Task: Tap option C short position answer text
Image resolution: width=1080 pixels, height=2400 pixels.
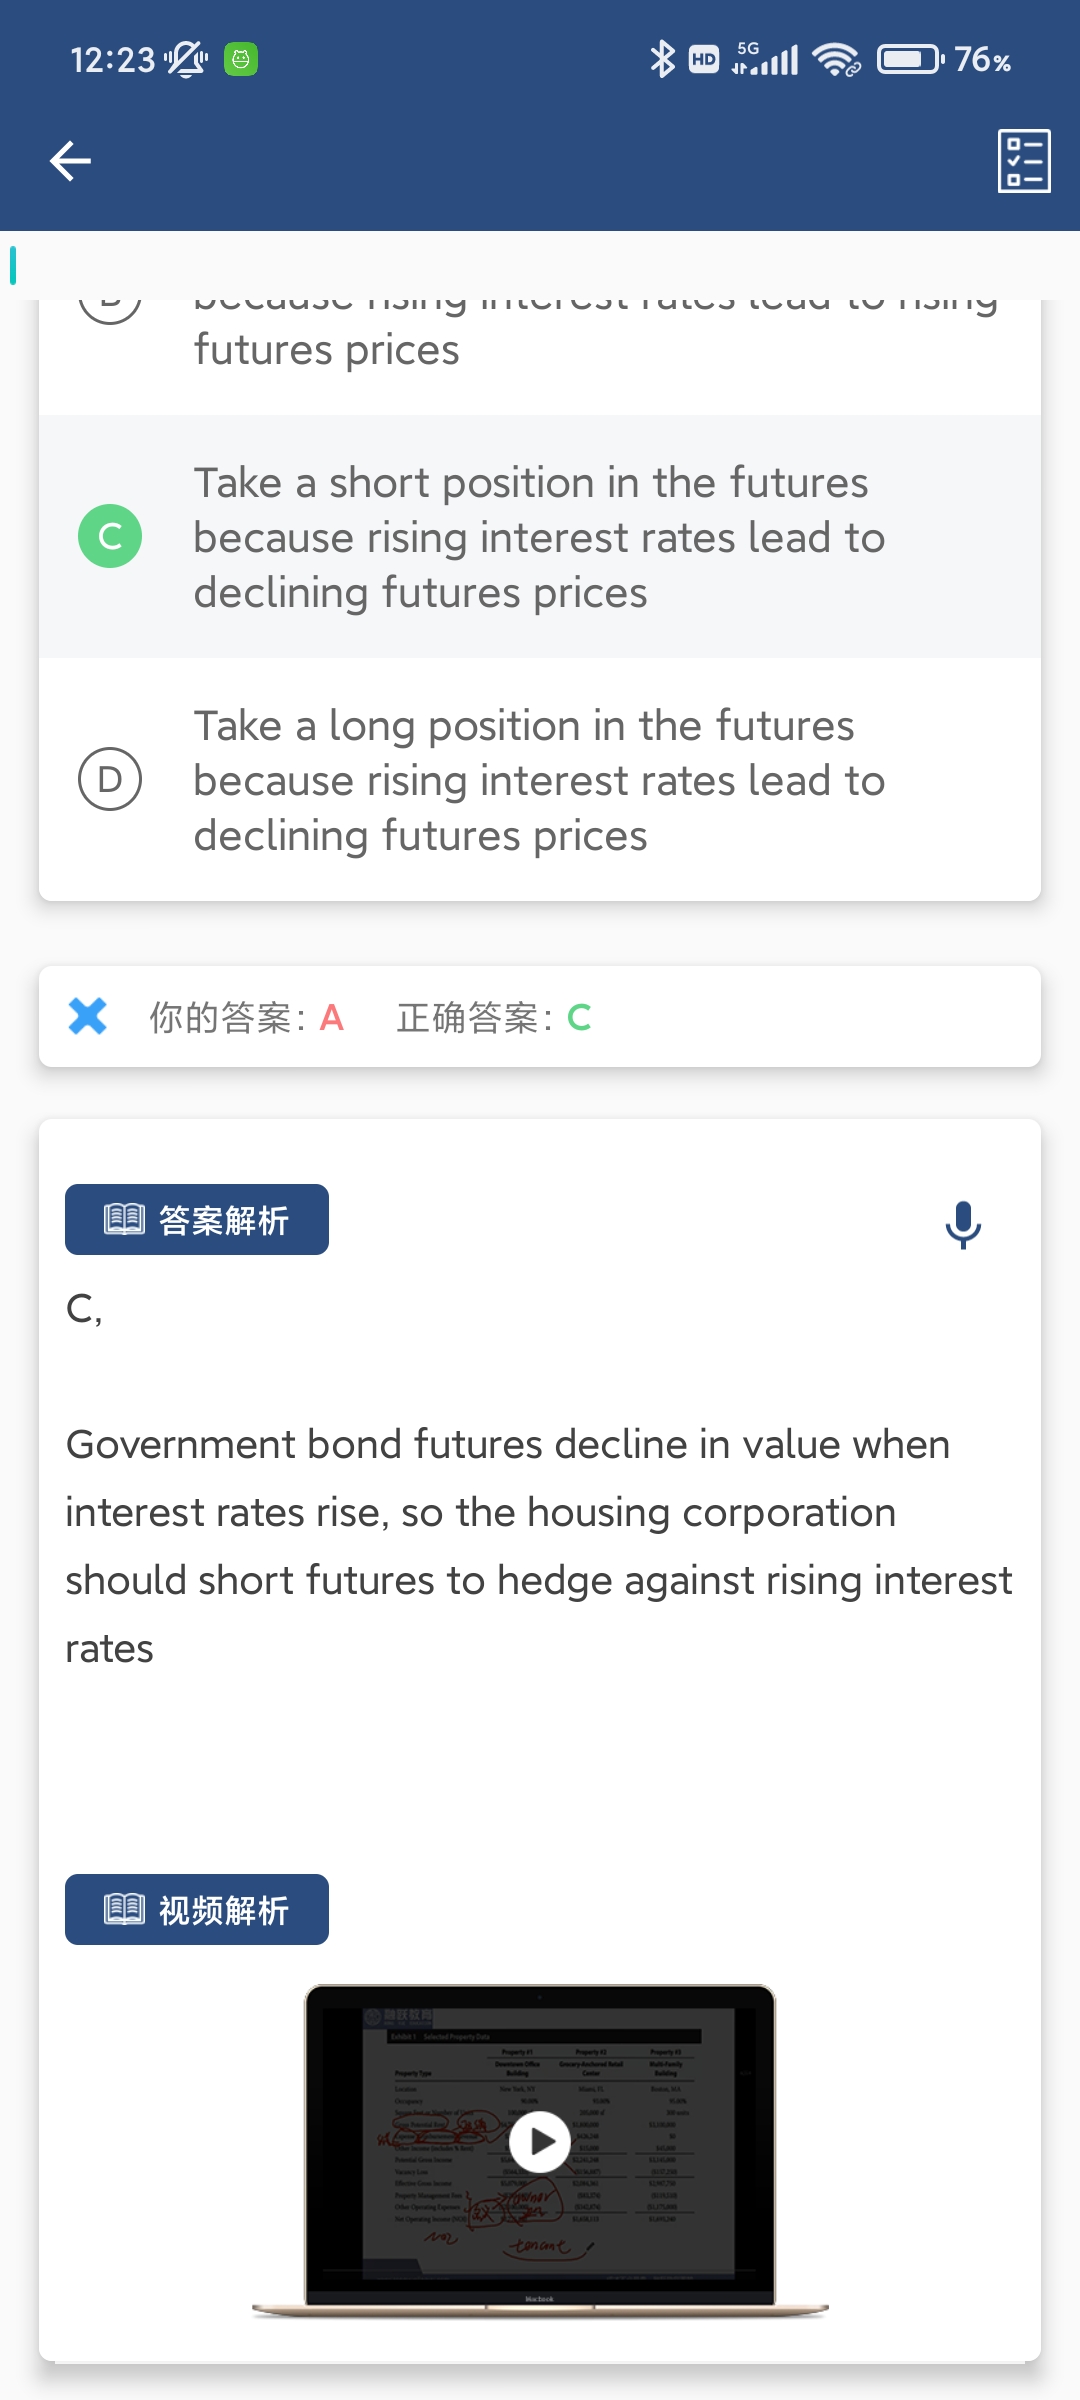Action: pyautogui.click(x=540, y=537)
